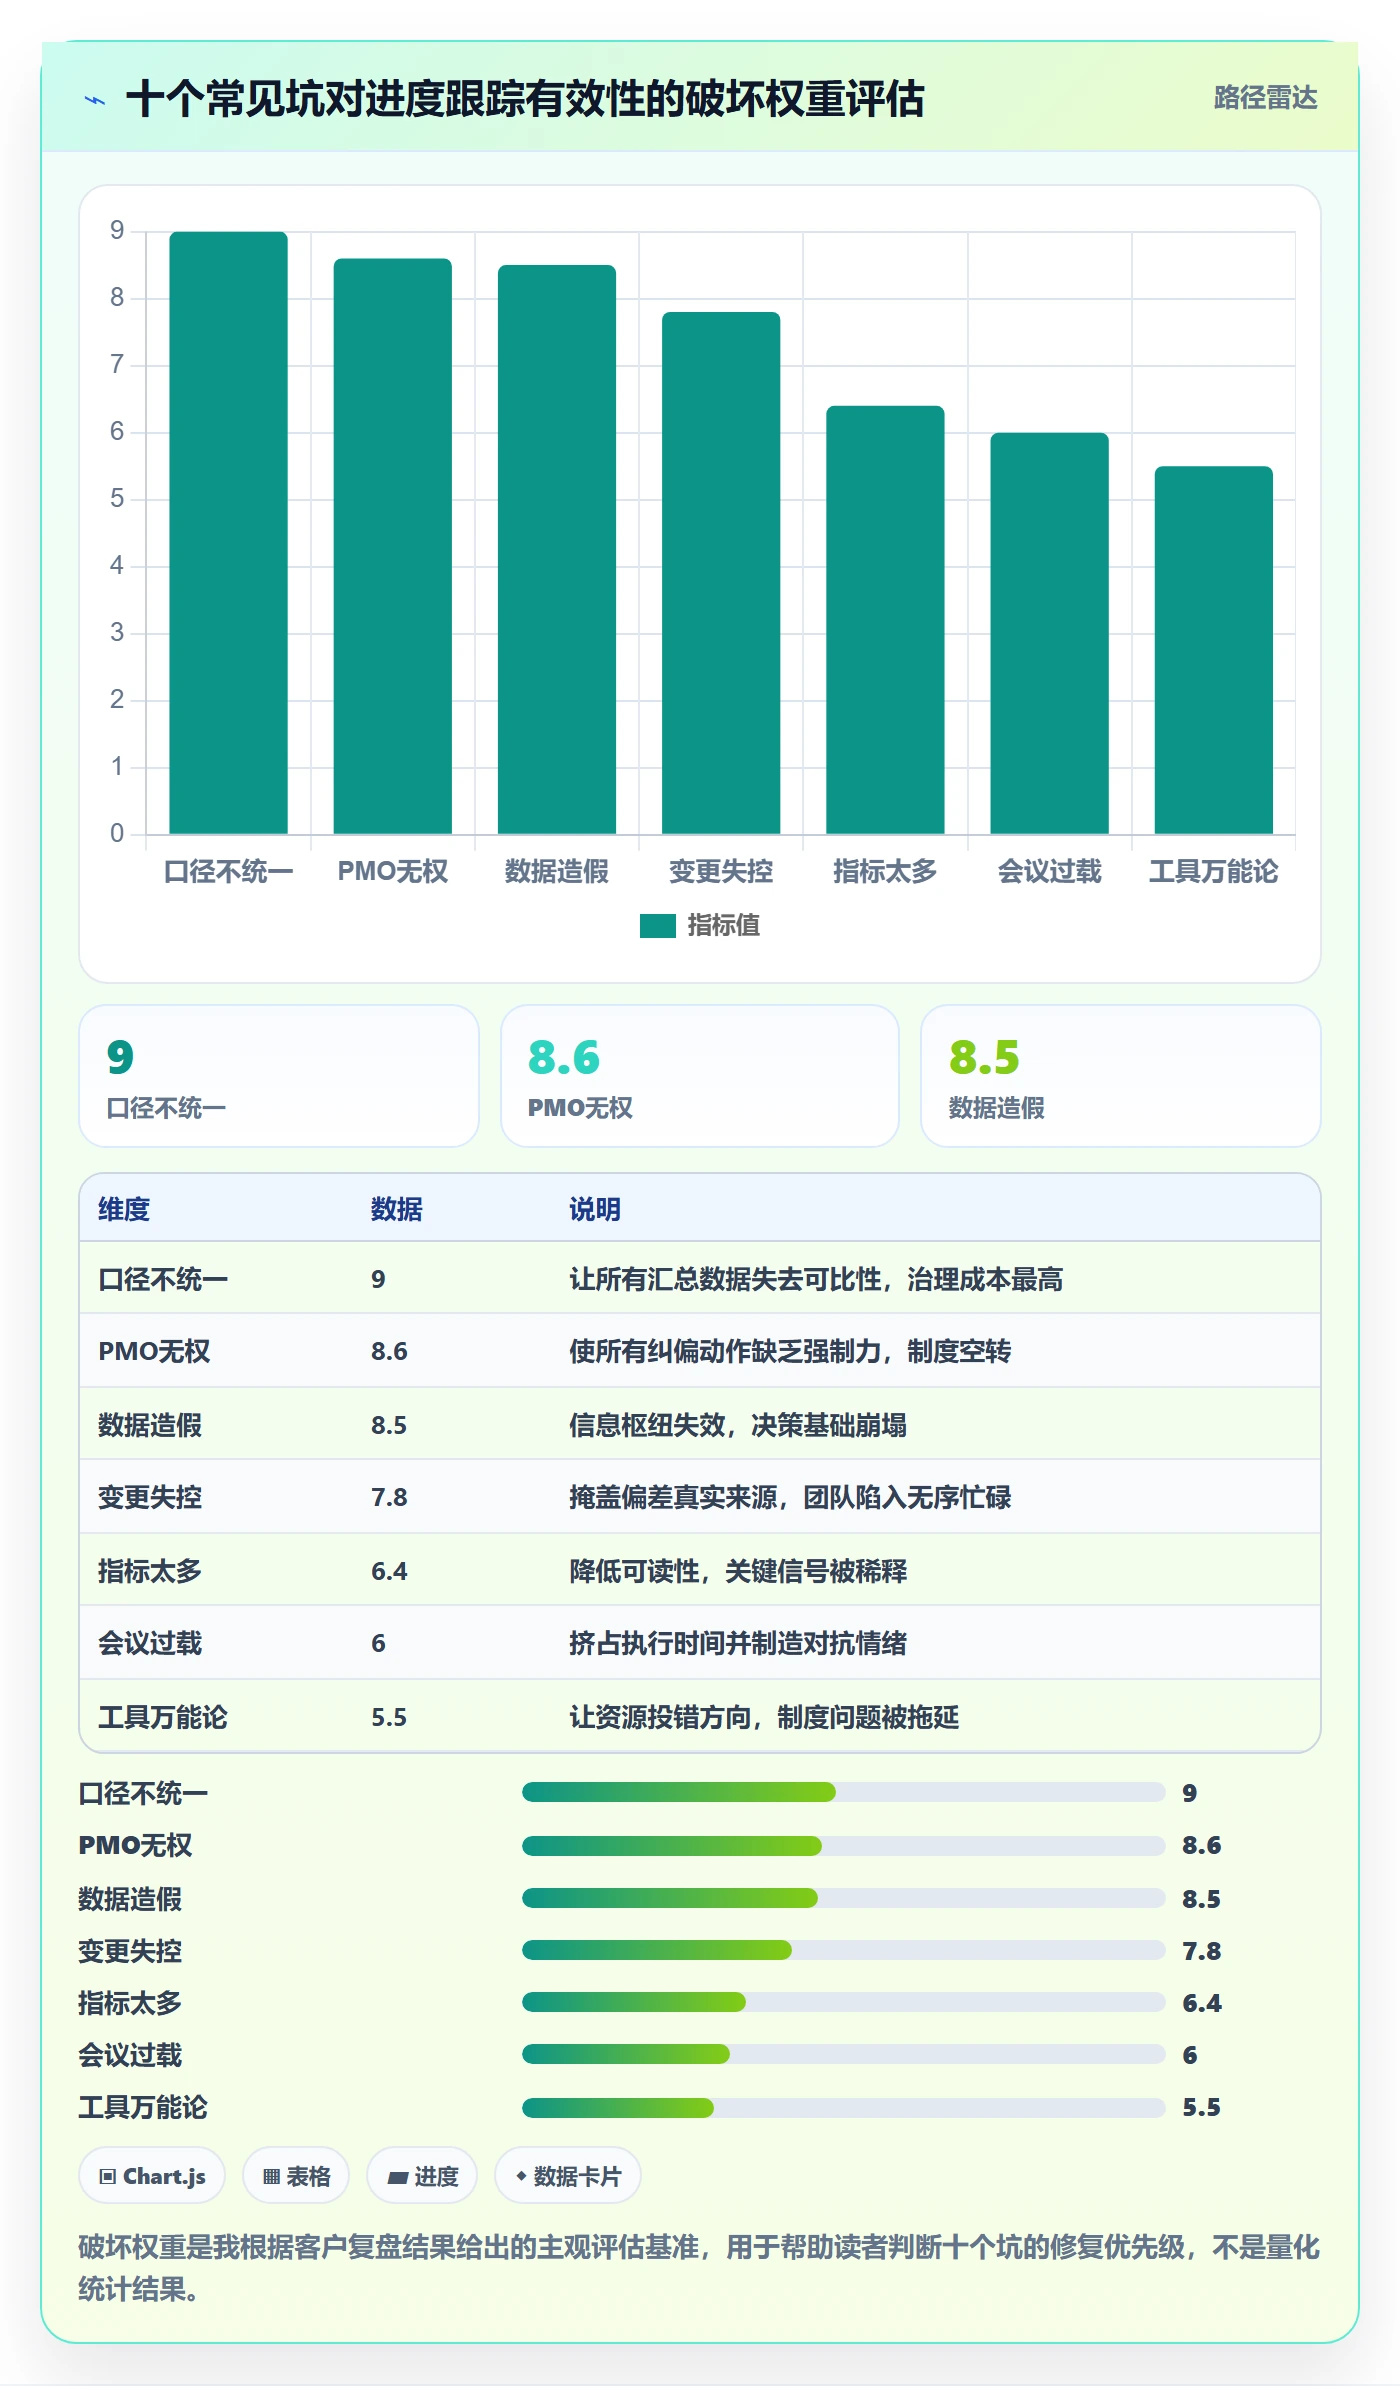This screenshot has height=2386, width=1400.
Task: Click the 口径不统一 progress bar
Action: coord(844,1792)
